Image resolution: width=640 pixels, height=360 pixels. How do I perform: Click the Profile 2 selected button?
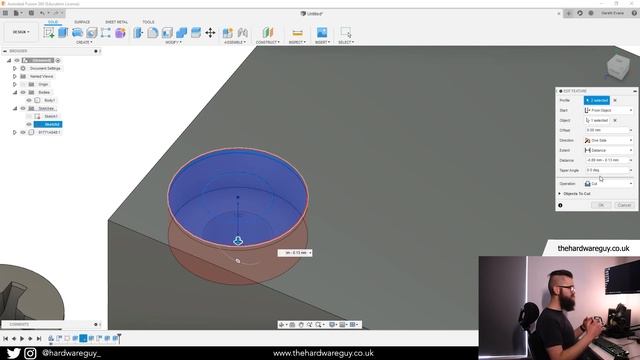(597, 100)
